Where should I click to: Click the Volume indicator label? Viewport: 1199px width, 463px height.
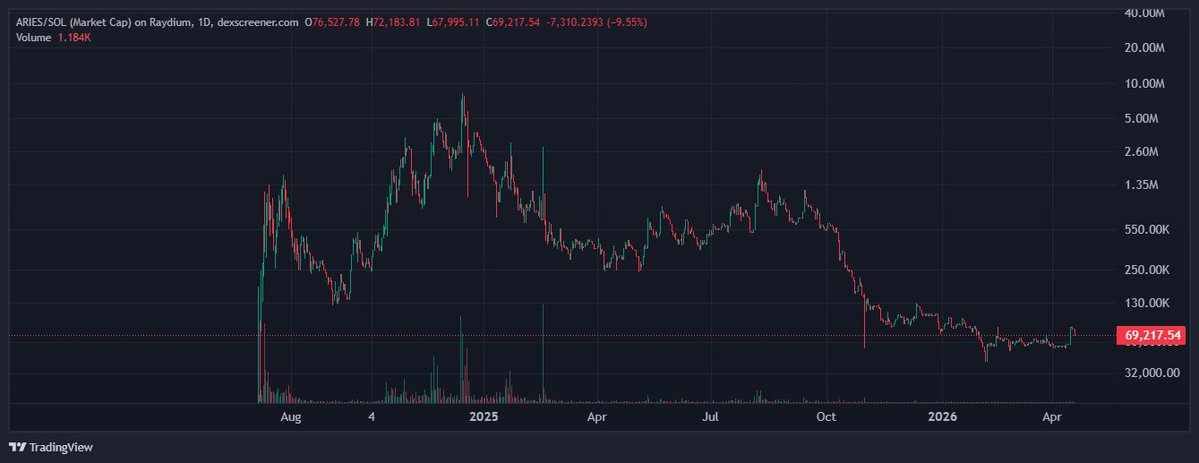34,37
